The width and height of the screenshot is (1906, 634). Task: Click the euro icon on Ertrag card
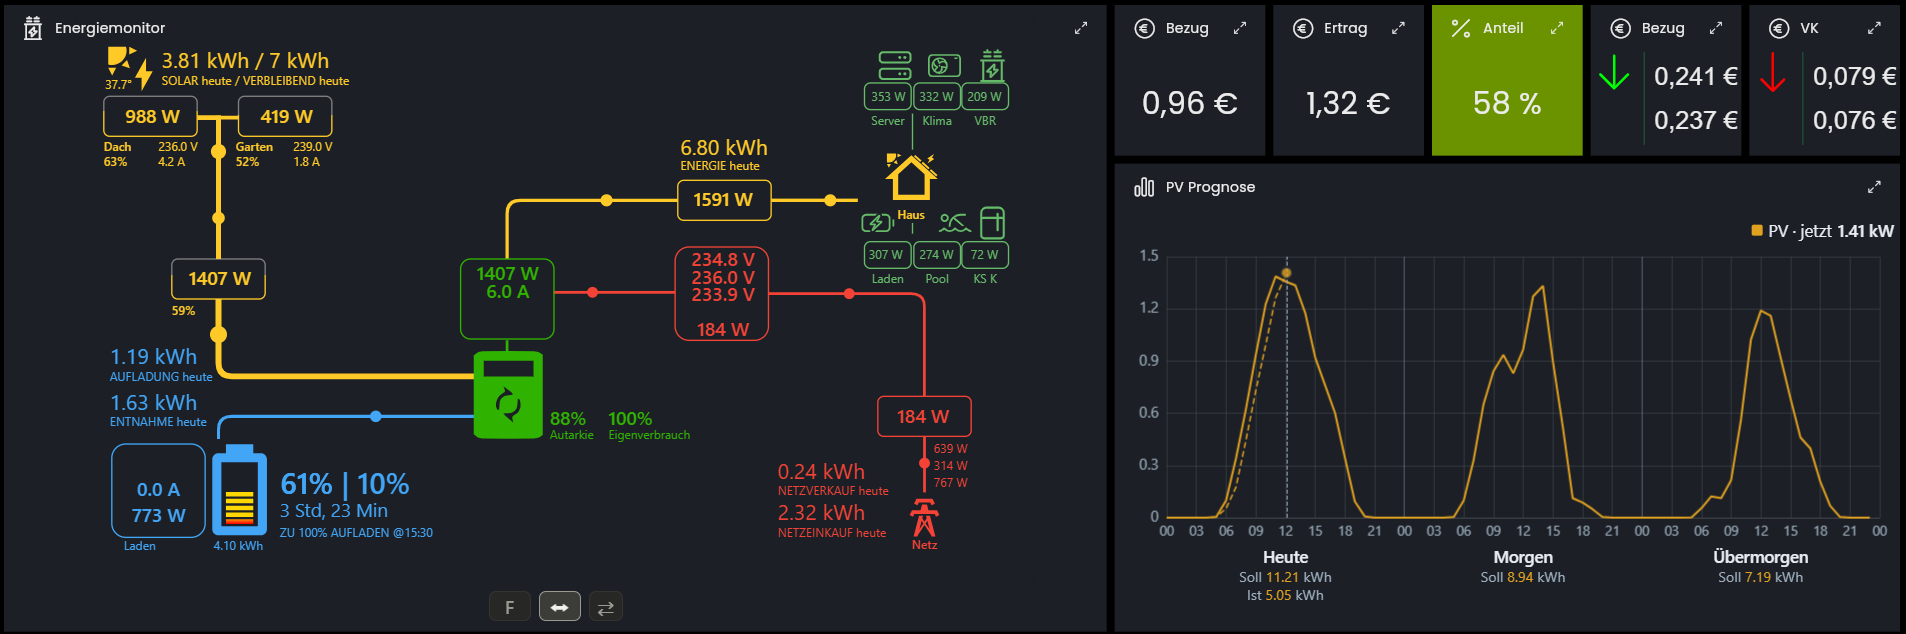(x=1303, y=28)
